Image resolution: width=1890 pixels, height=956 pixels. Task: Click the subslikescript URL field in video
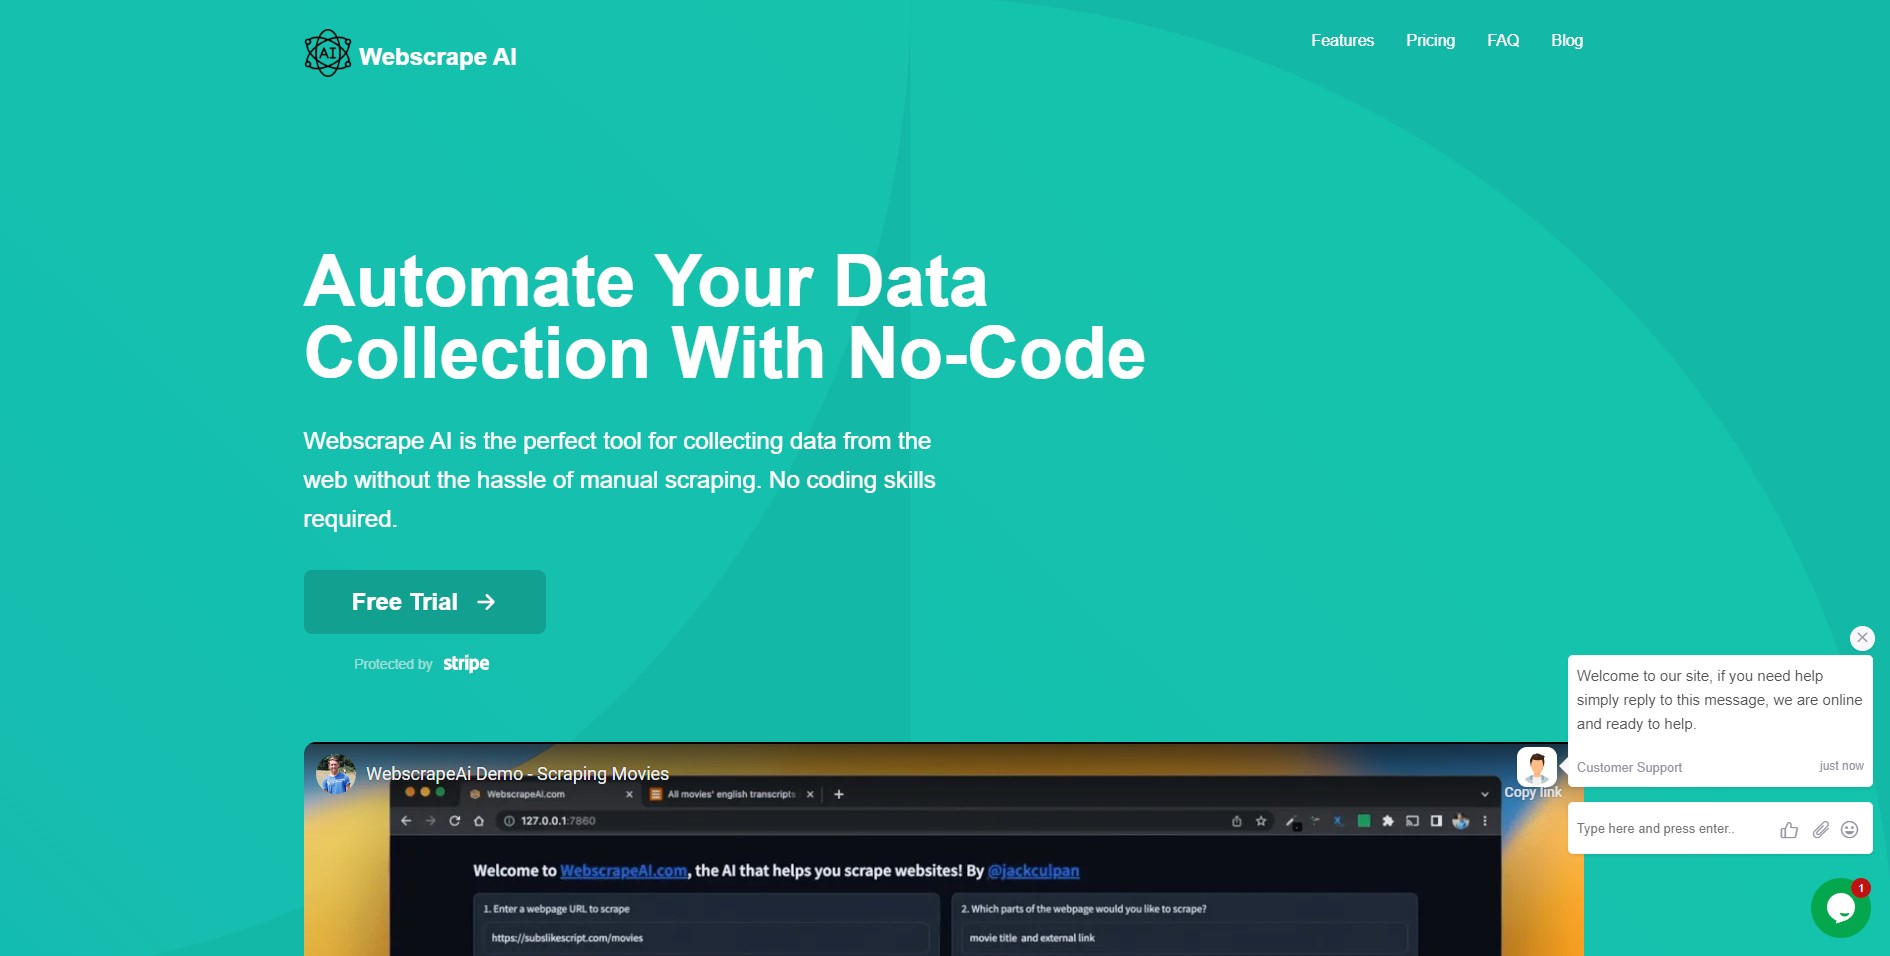point(706,938)
